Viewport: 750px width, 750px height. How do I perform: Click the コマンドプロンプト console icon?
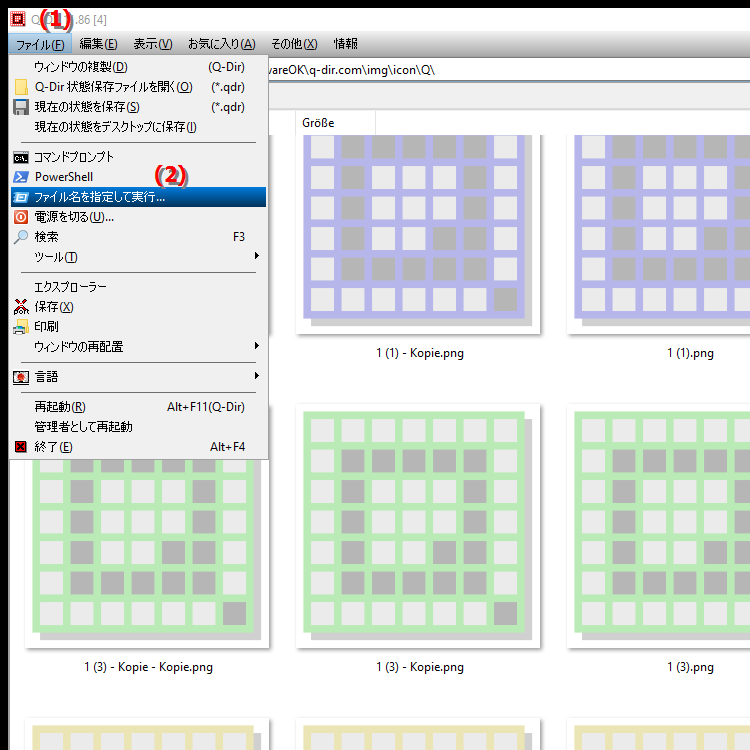[21, 157]
